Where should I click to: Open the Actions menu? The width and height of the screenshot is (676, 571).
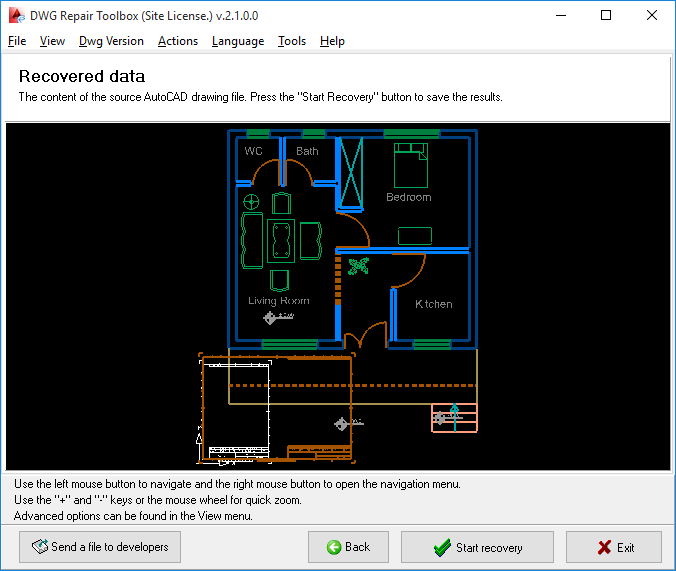pos(178,41)
